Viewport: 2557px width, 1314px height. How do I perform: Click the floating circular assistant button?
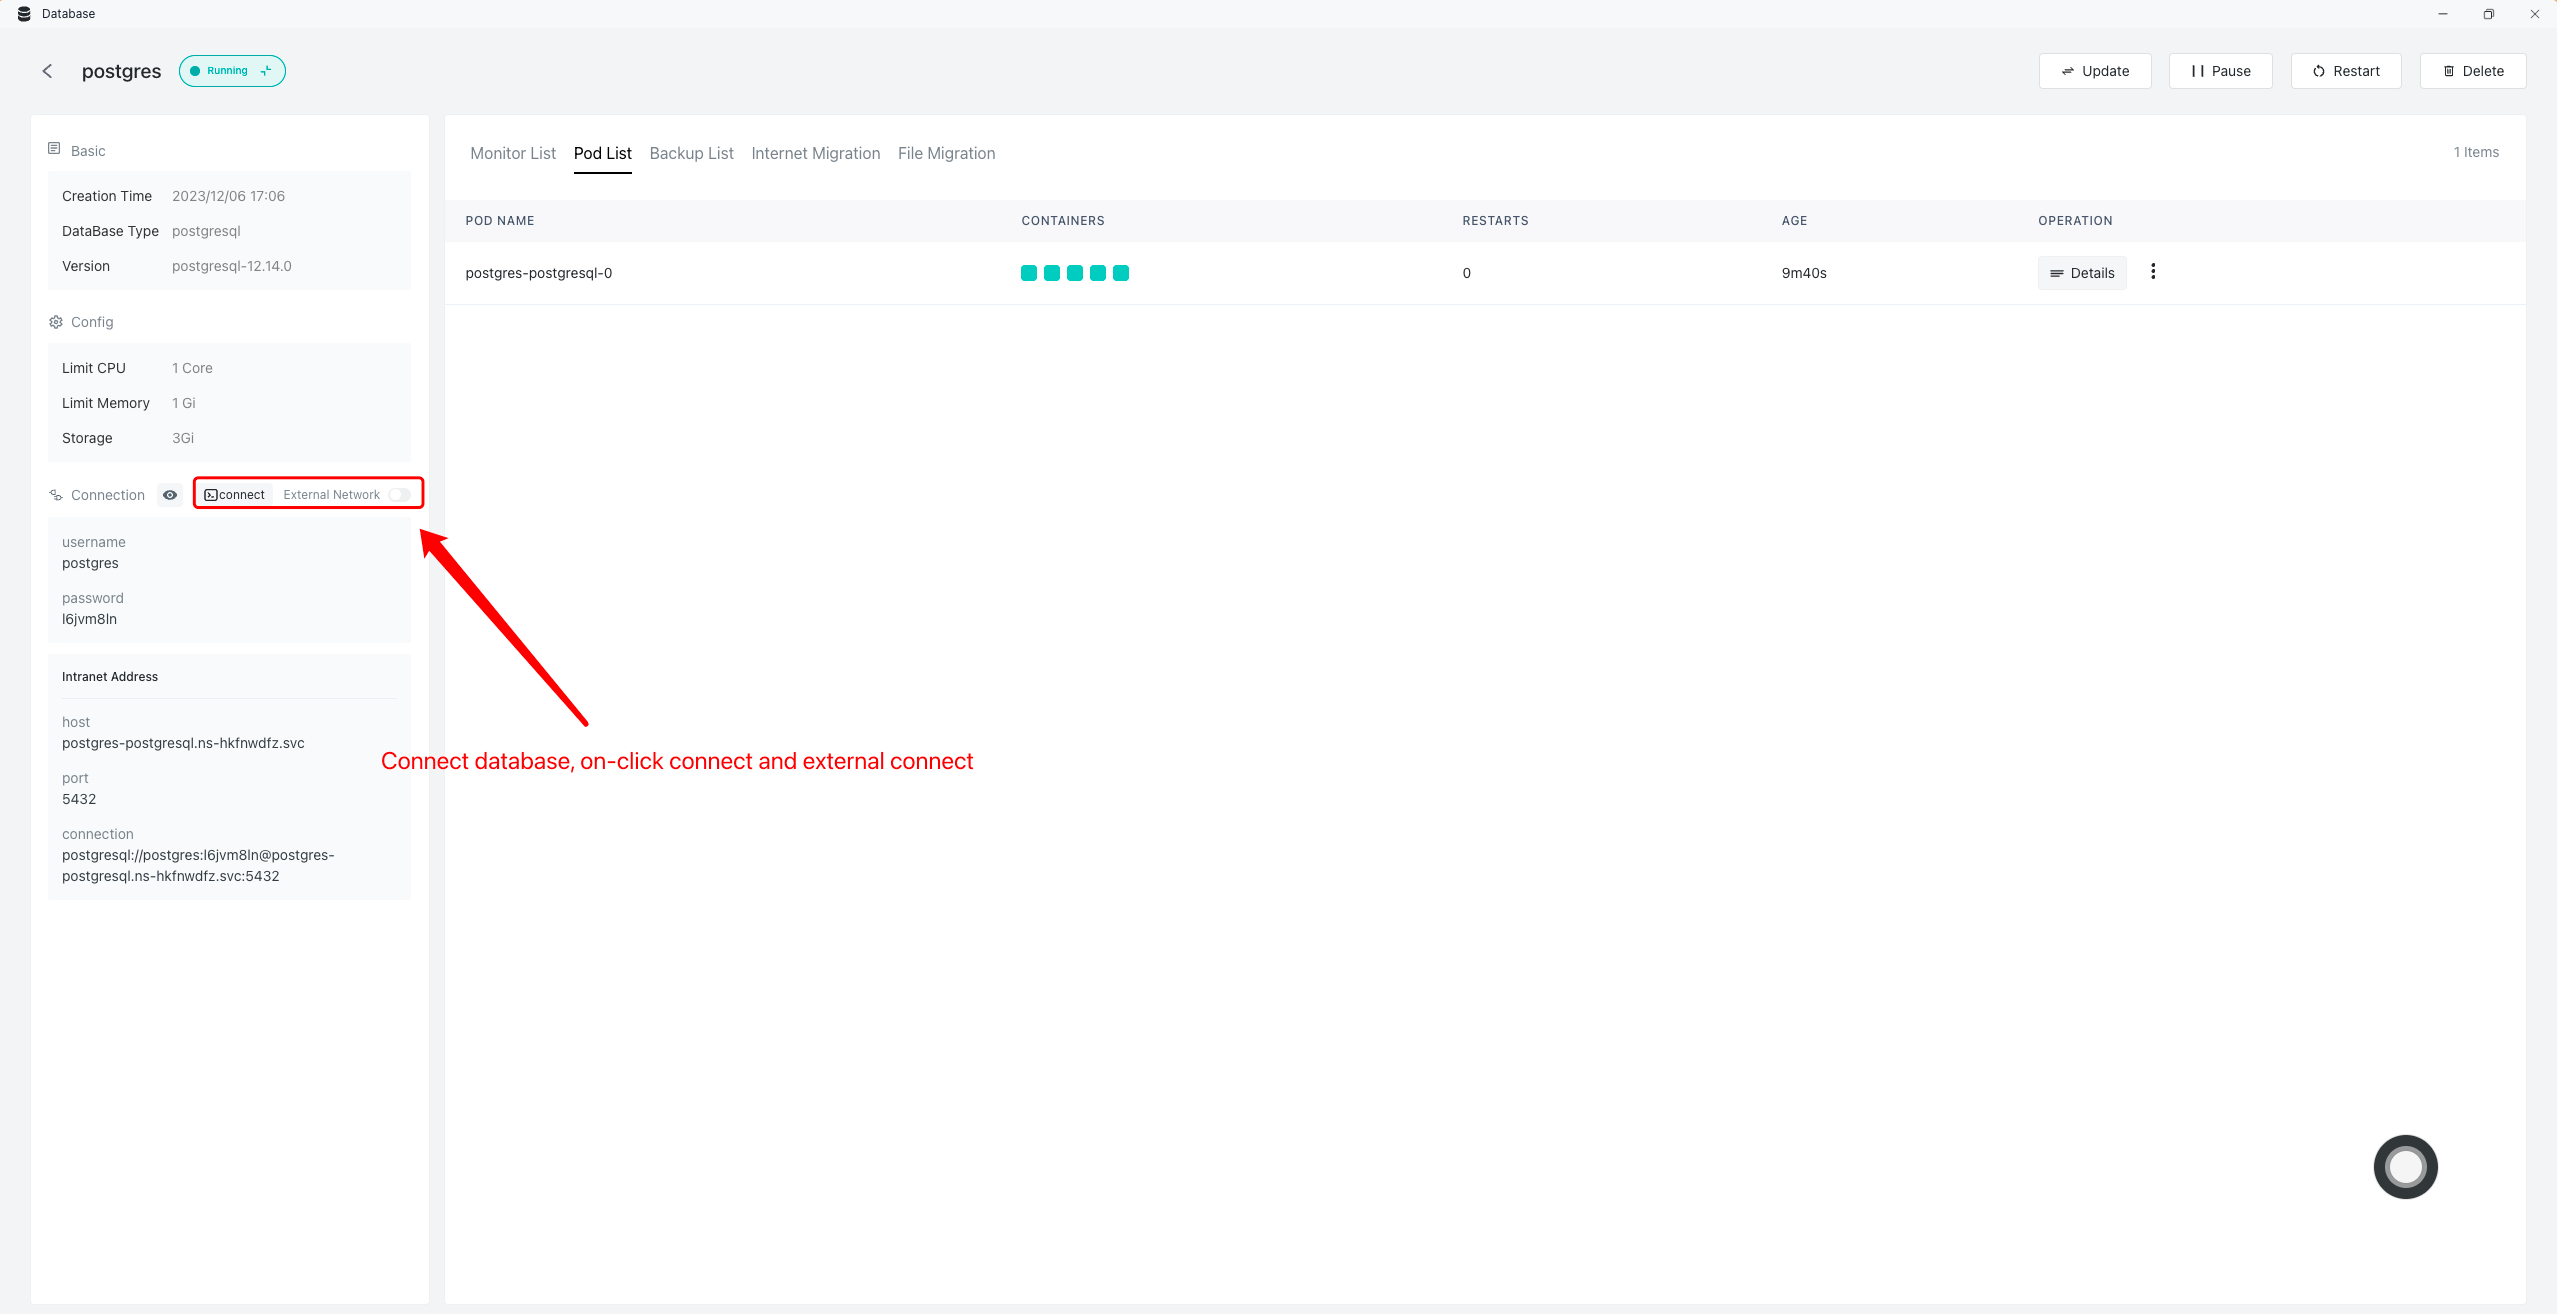tap(2405, 1166)
